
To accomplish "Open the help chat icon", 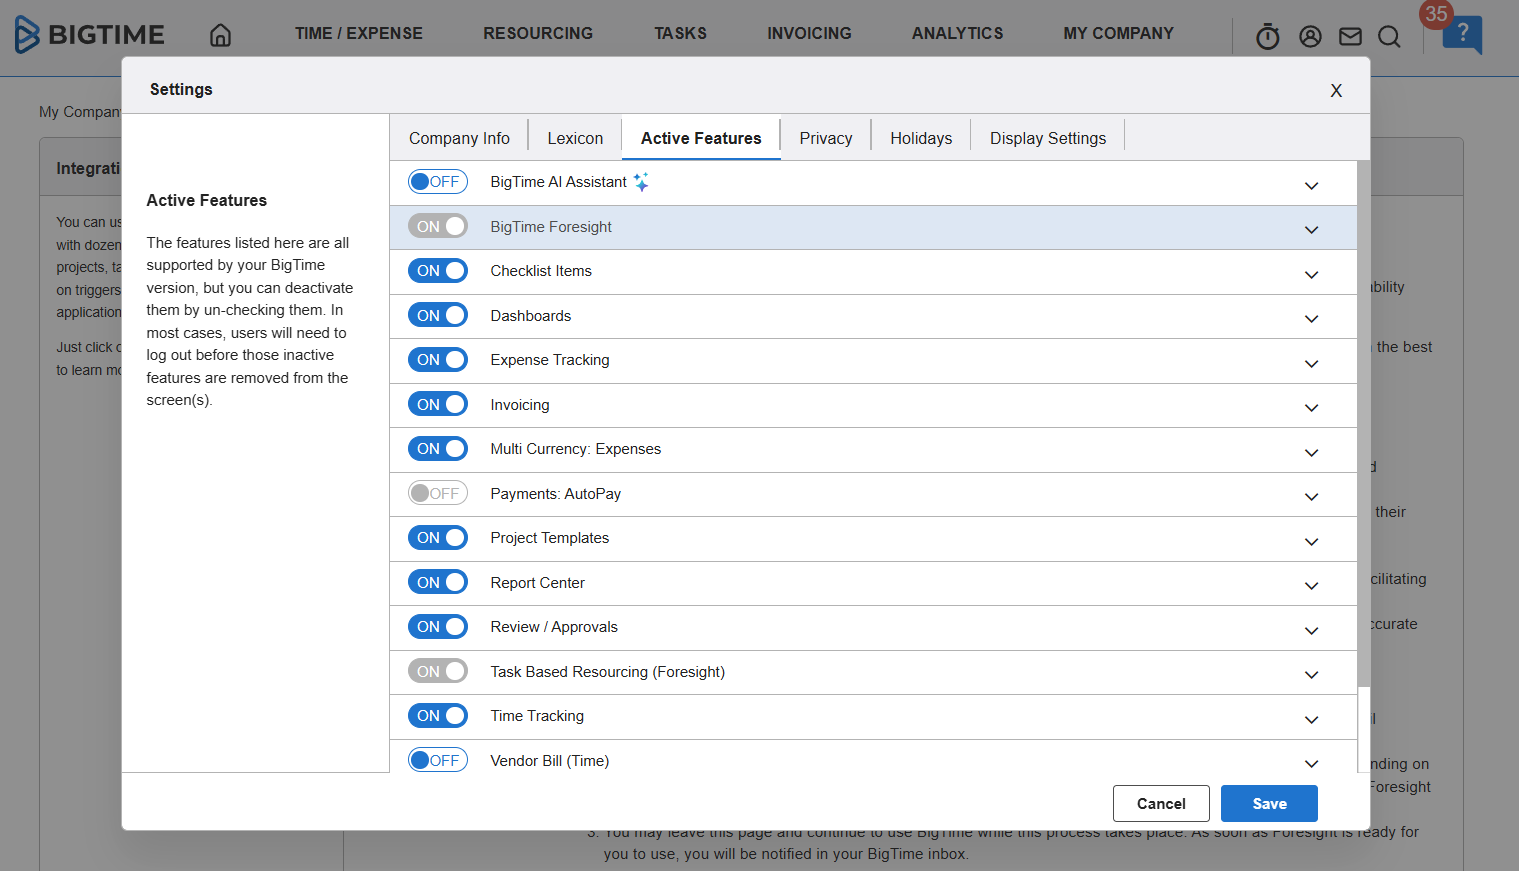I will 1463,35.
